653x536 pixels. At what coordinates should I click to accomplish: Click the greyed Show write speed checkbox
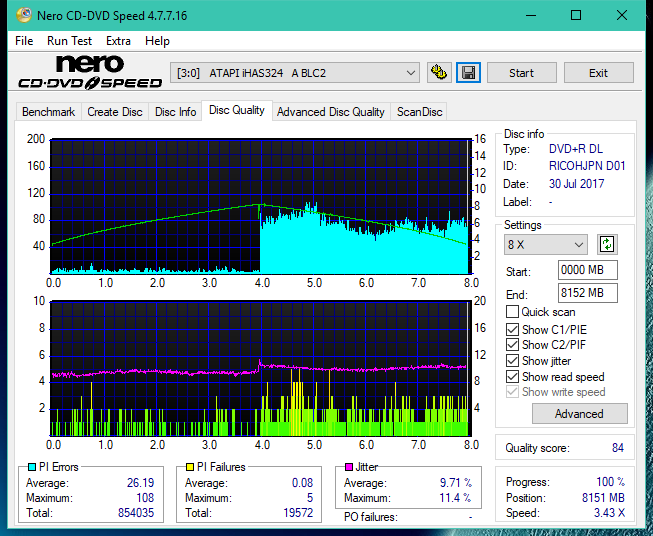(x=512, y=392)
